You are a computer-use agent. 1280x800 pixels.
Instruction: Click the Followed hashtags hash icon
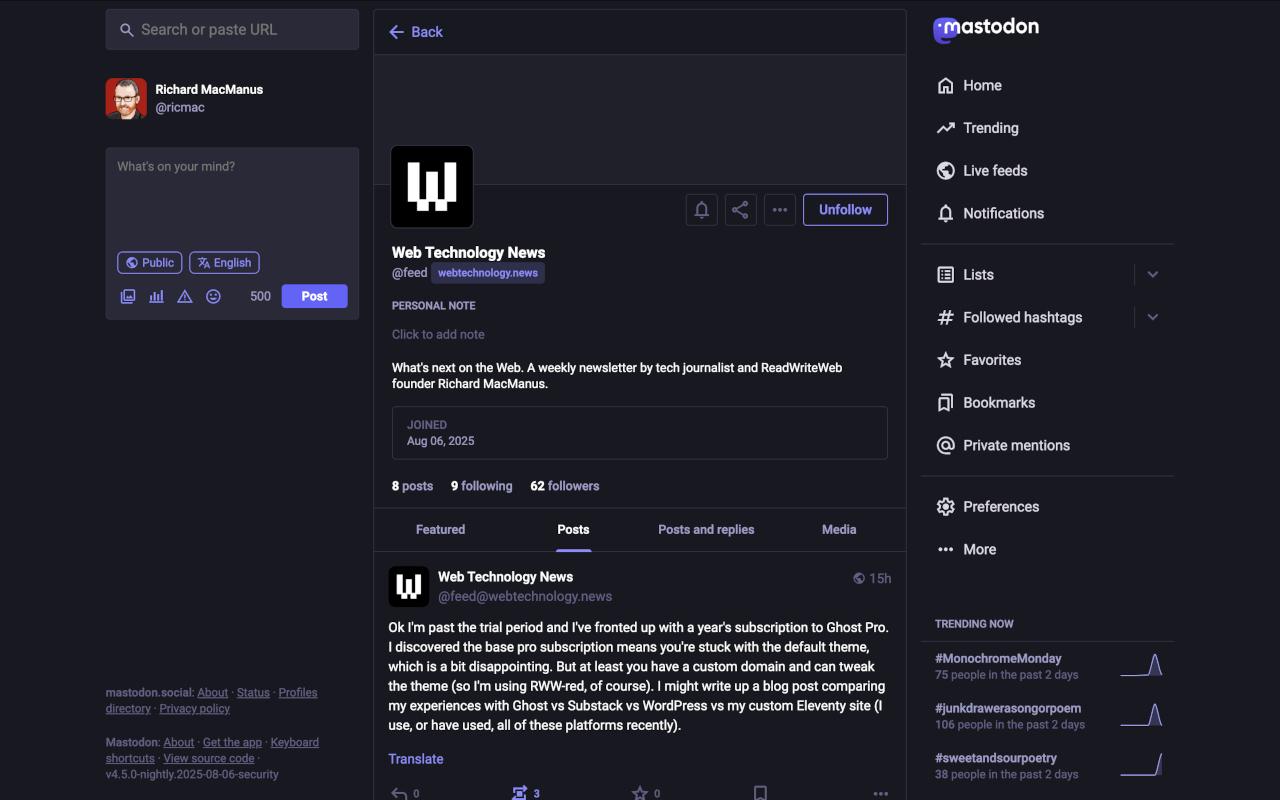point(946,318)
